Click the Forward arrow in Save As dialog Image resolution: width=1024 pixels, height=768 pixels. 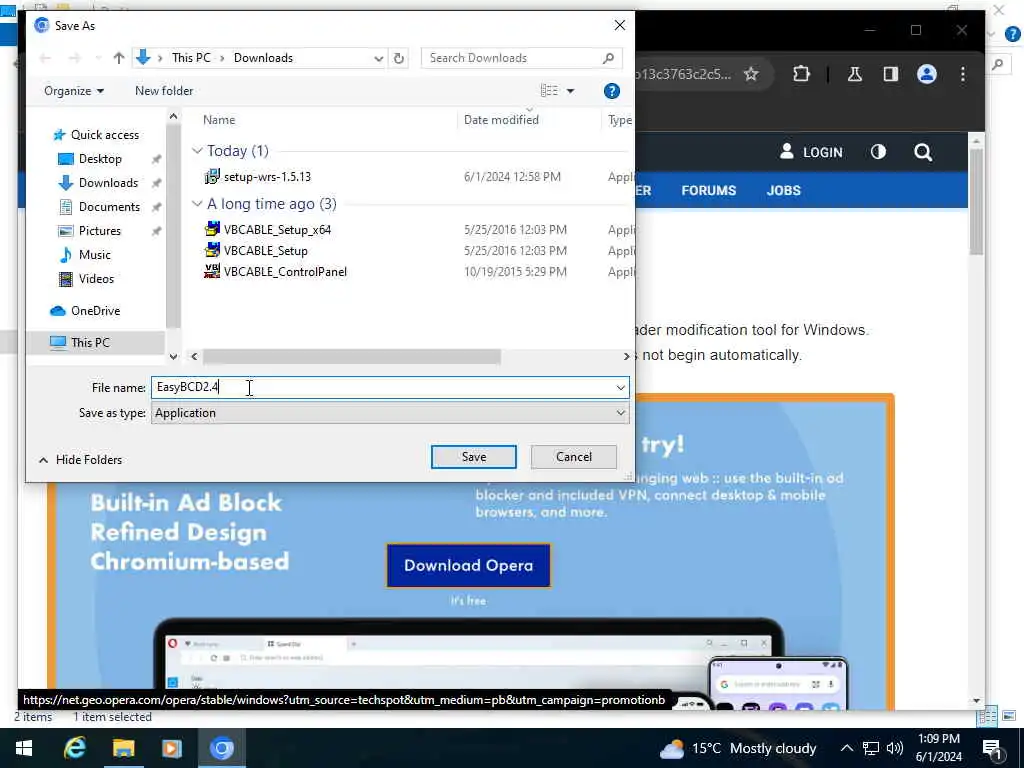[x=74, y=58]
